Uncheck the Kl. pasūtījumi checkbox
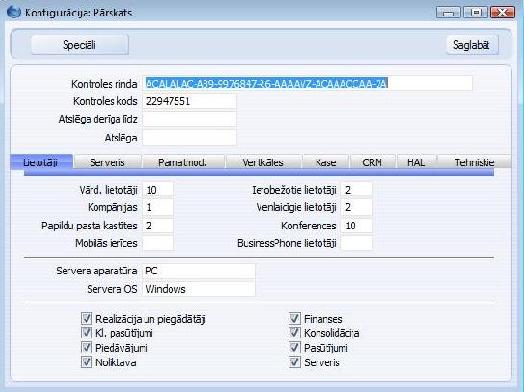 point(87,333)
